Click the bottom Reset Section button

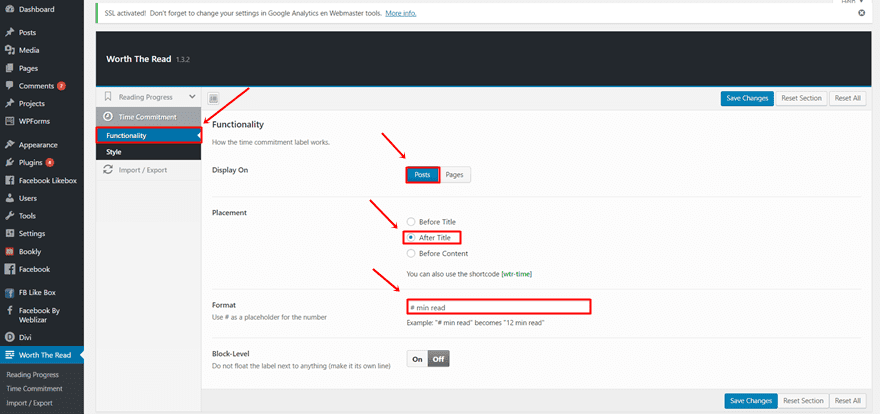[803, 401]
